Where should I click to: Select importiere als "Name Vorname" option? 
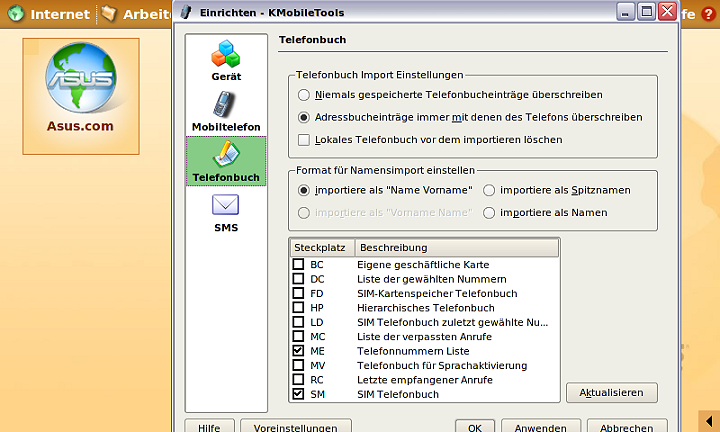point(304,190)
